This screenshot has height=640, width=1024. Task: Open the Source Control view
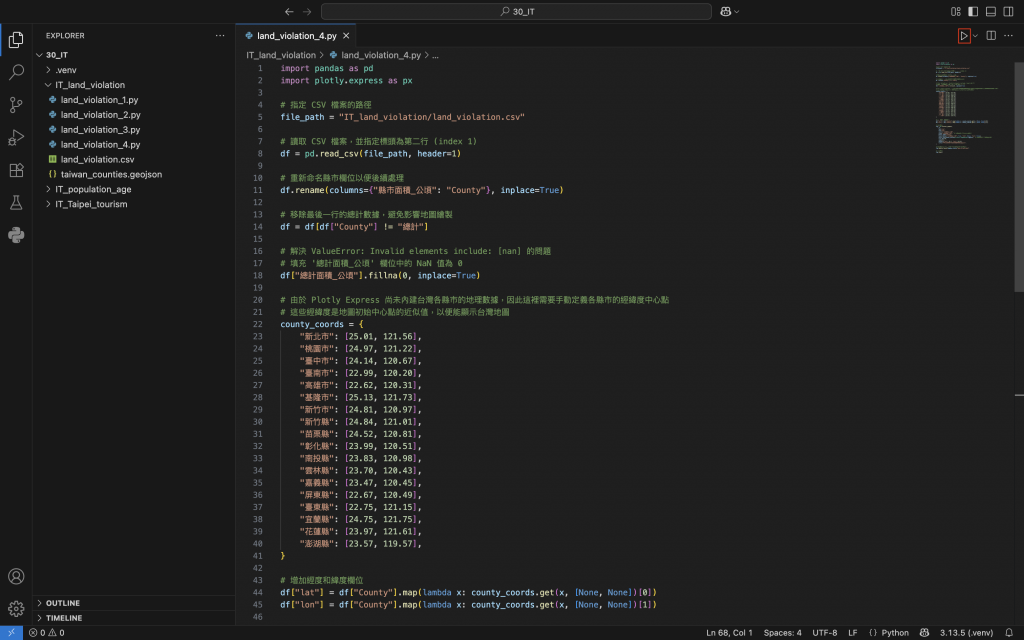coord(16,105)
